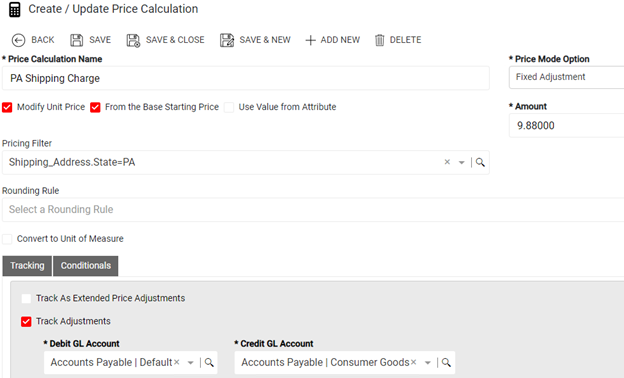The width and height of the screenshot is (624, 378).
Task: Click the Add New plus icon
Action: 310,40
